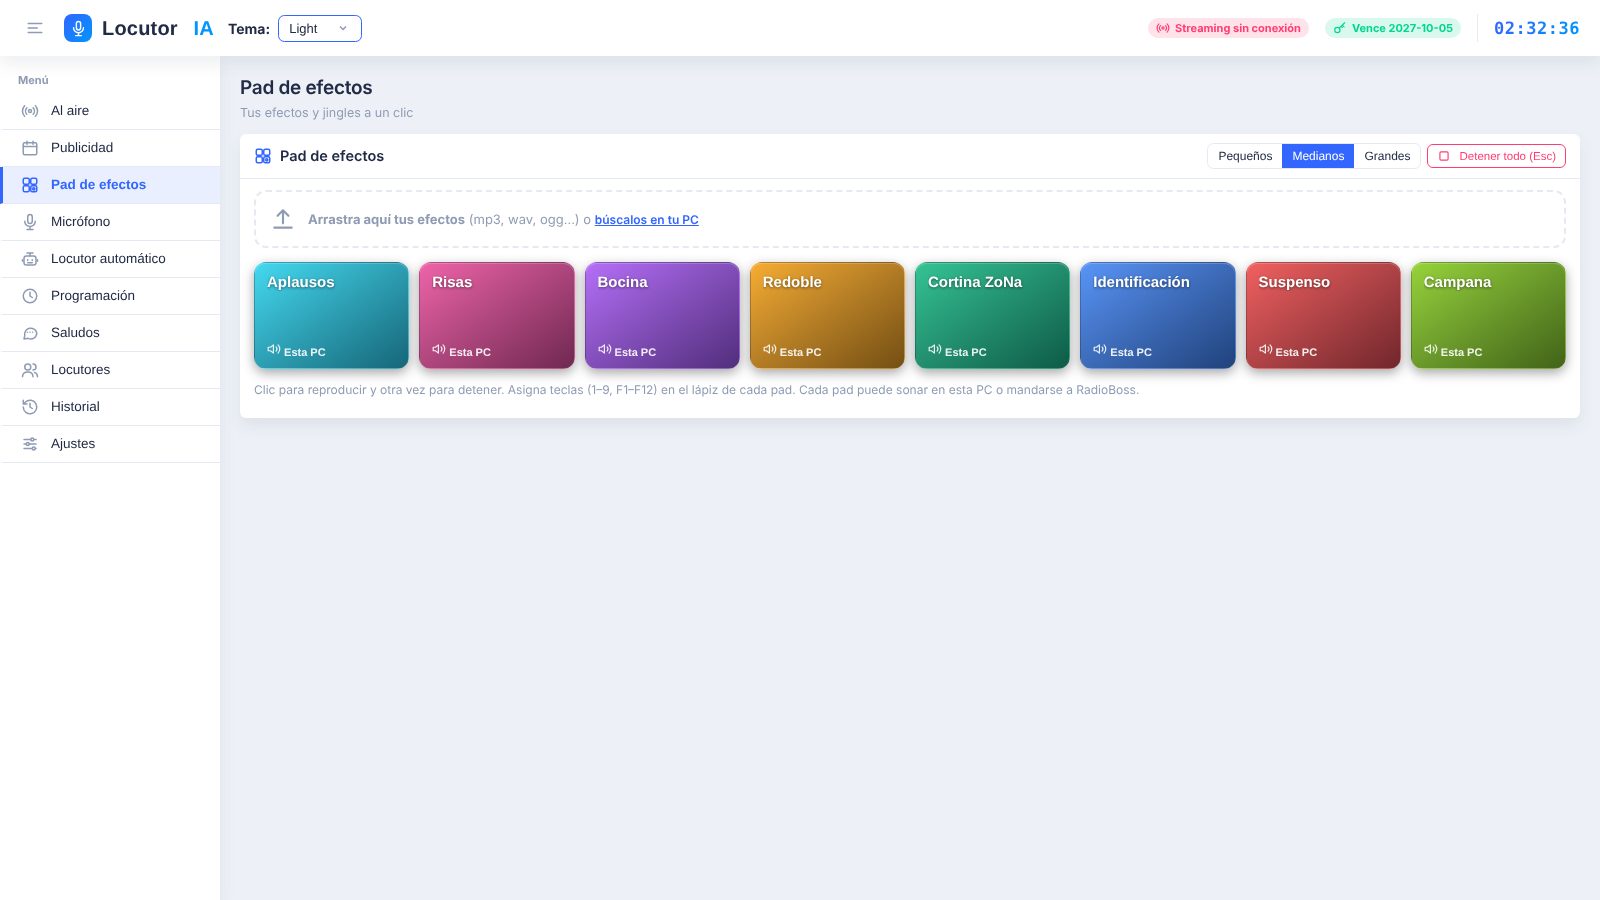
Task: Set pad size to Pequeños
Action: pyautogui.click(x=1245, y=156)
